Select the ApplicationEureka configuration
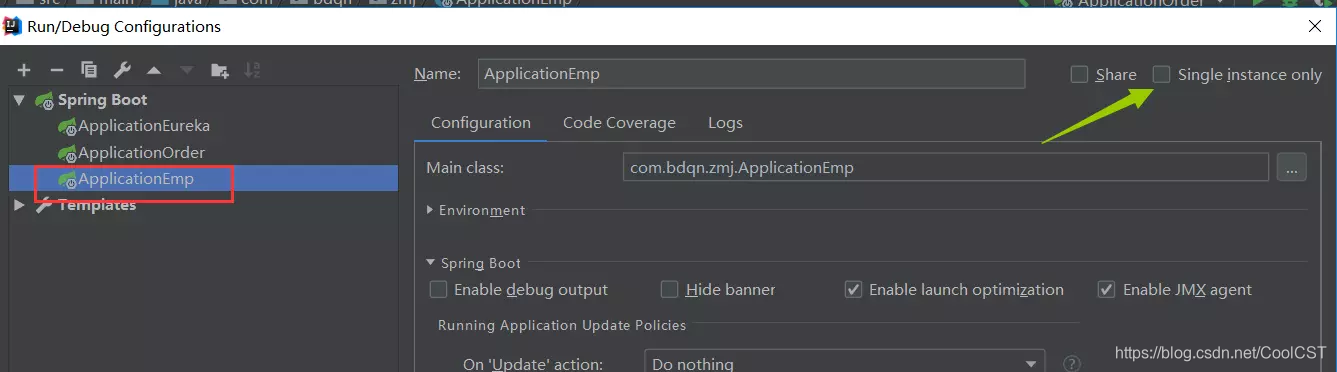 (144, 126)
